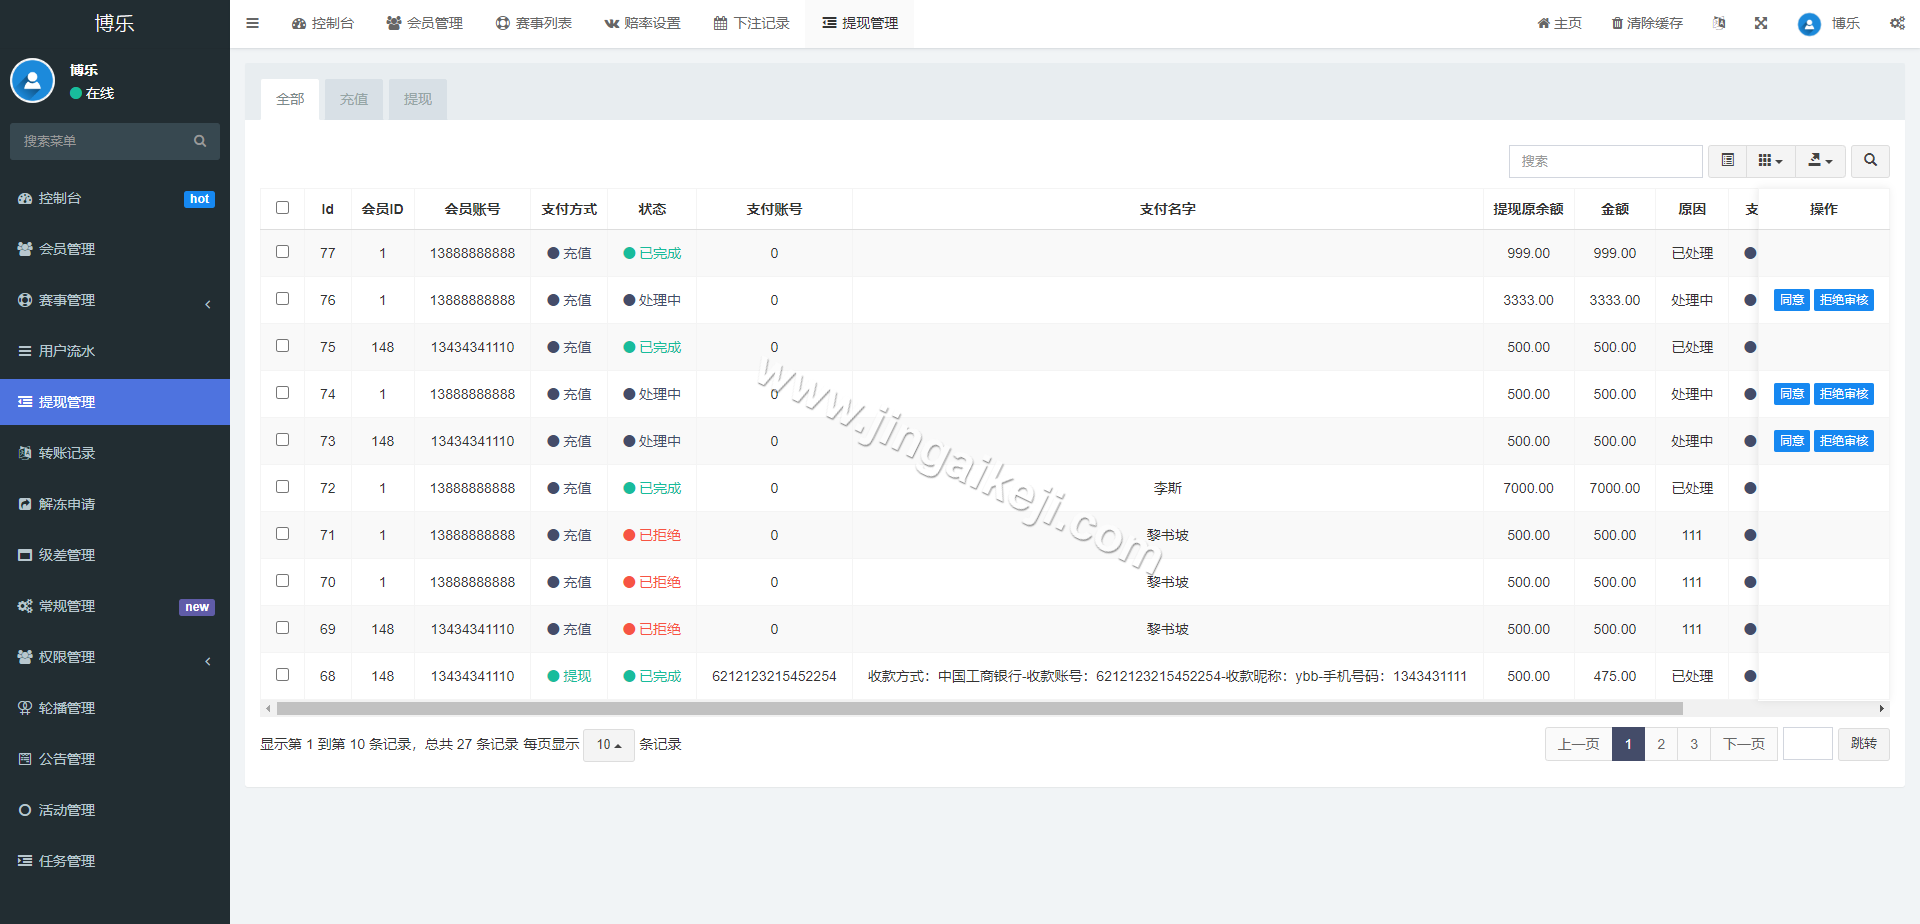This screenshot has height=924, width=1920.
Task: Click the gears settings icon at top right
Action: [x=1897, y=22]
